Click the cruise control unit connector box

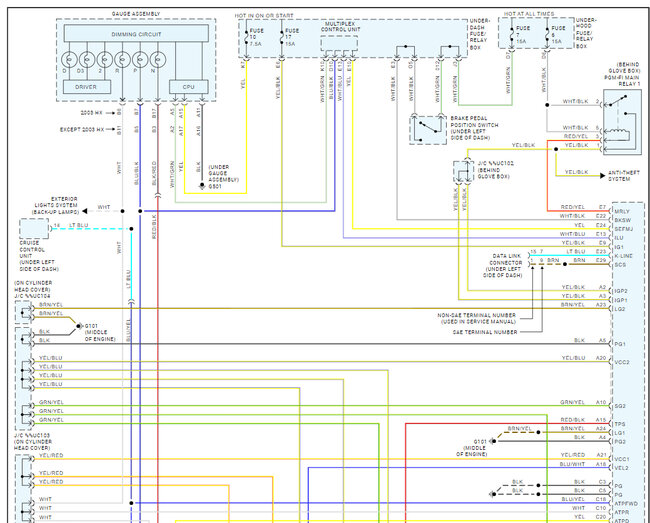[34, 229]
